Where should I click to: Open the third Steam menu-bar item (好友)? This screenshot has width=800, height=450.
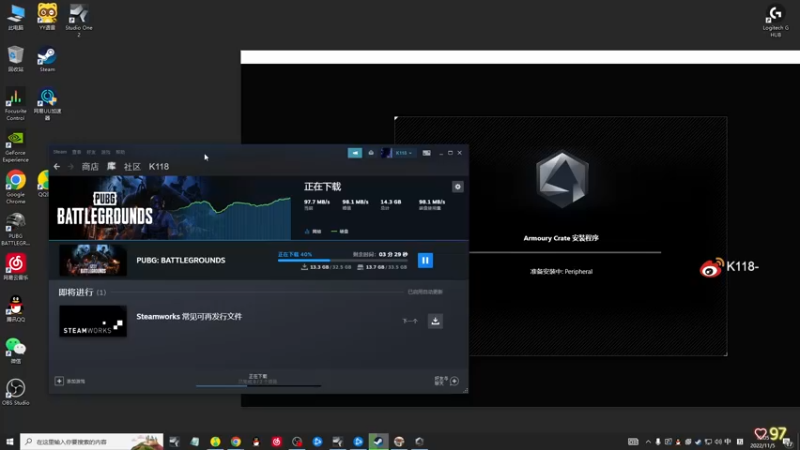click(x=91, y=152)
